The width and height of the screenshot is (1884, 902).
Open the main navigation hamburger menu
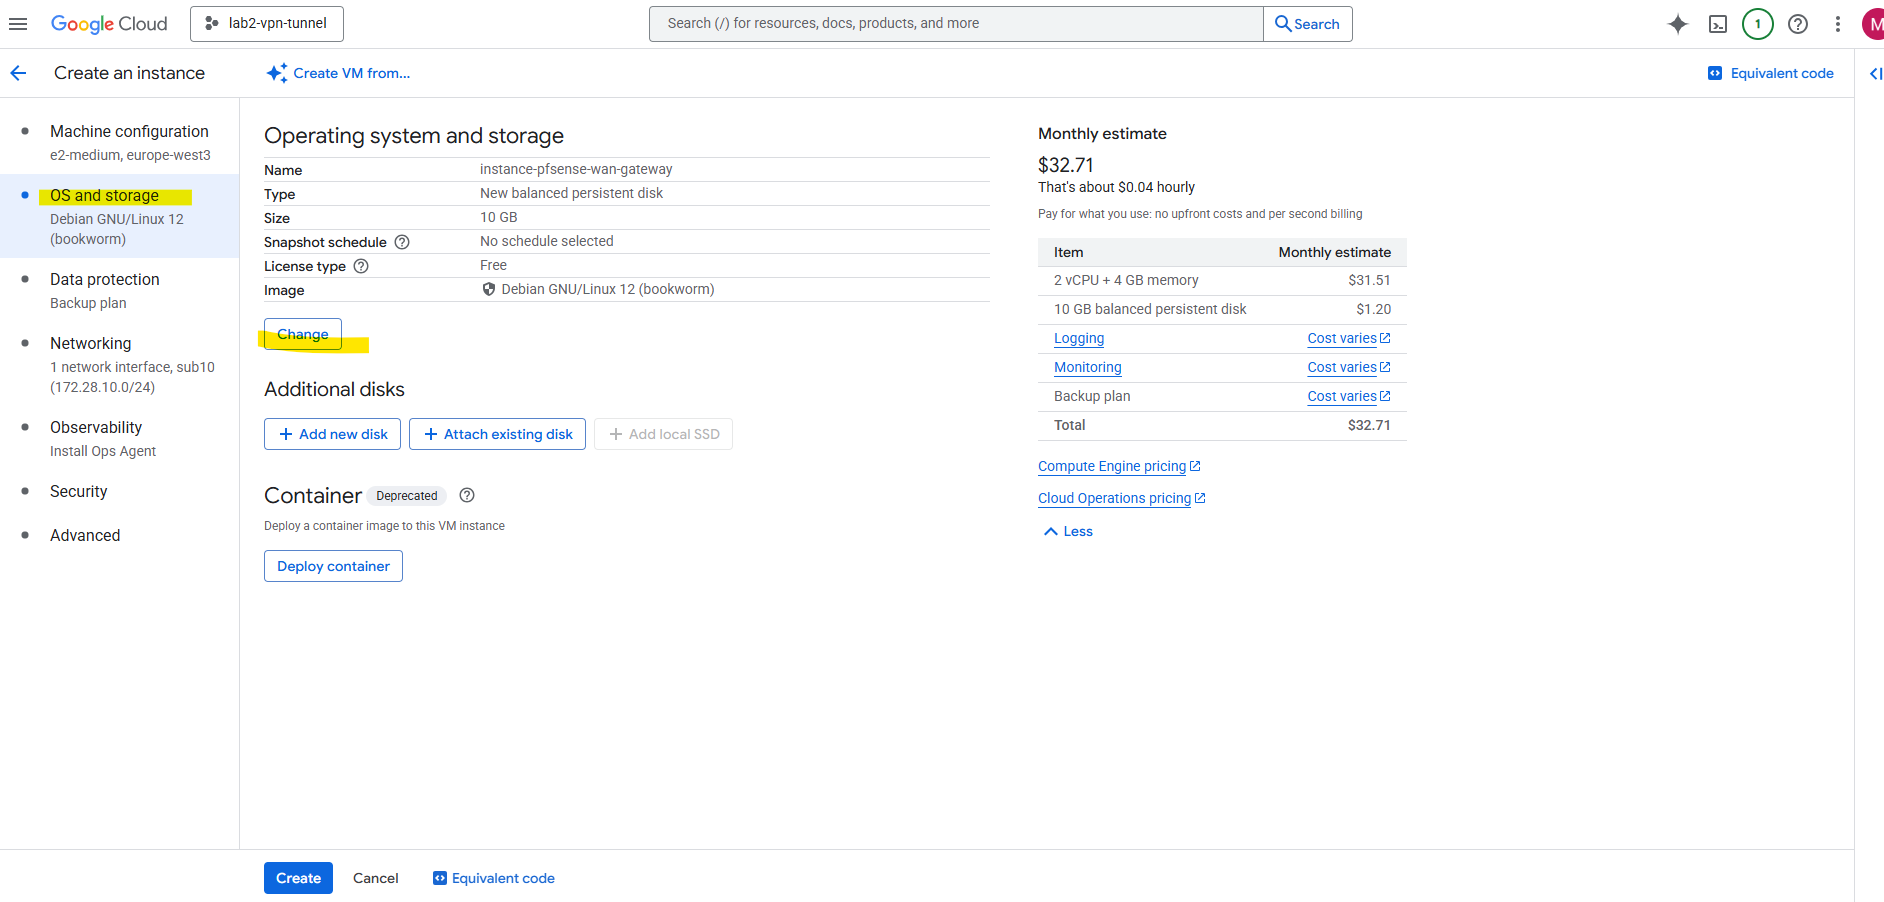[x=18, y=24]
